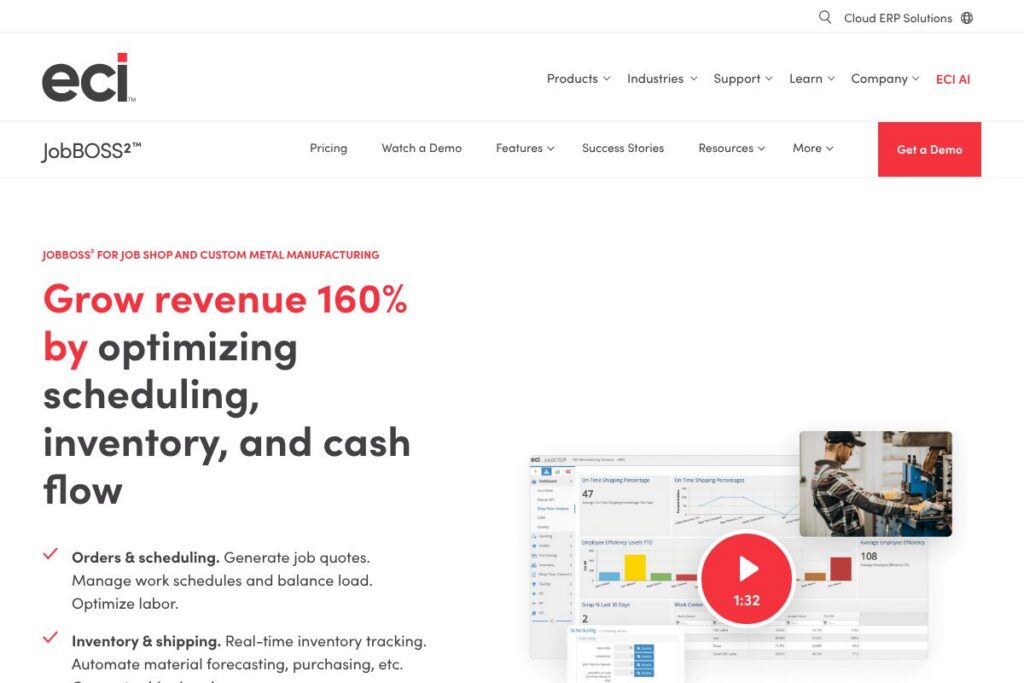Open the Support dropdown

(x=743, y=79)
